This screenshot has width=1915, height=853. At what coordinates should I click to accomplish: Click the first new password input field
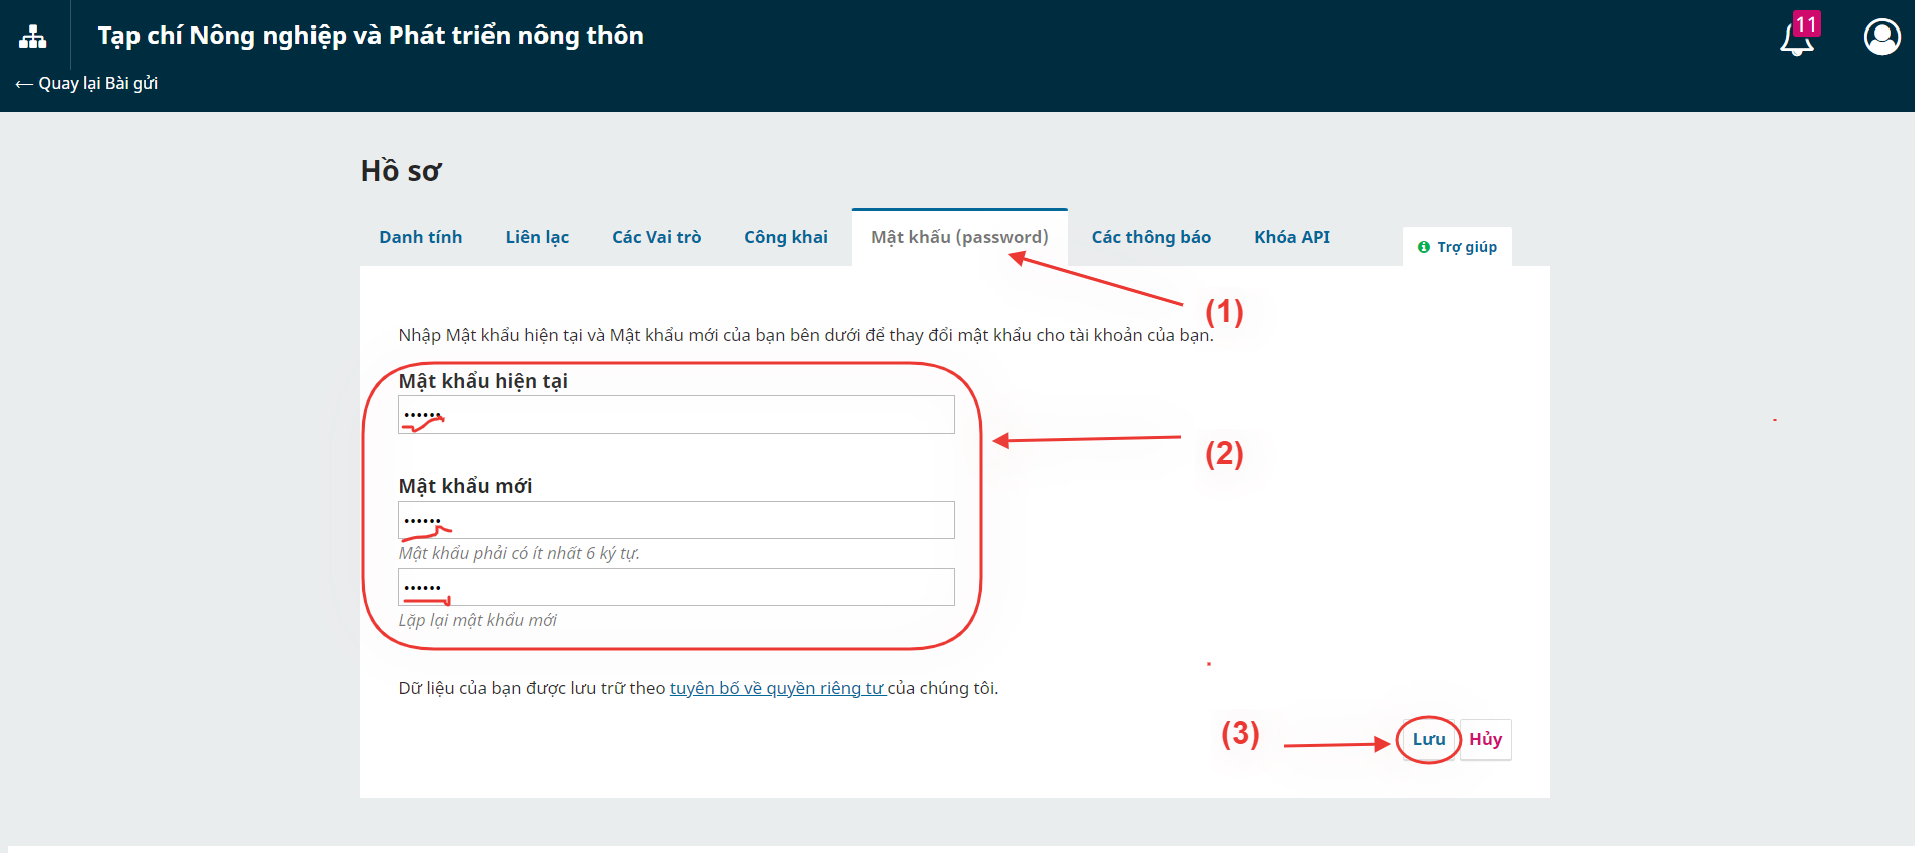coord(676,520)
